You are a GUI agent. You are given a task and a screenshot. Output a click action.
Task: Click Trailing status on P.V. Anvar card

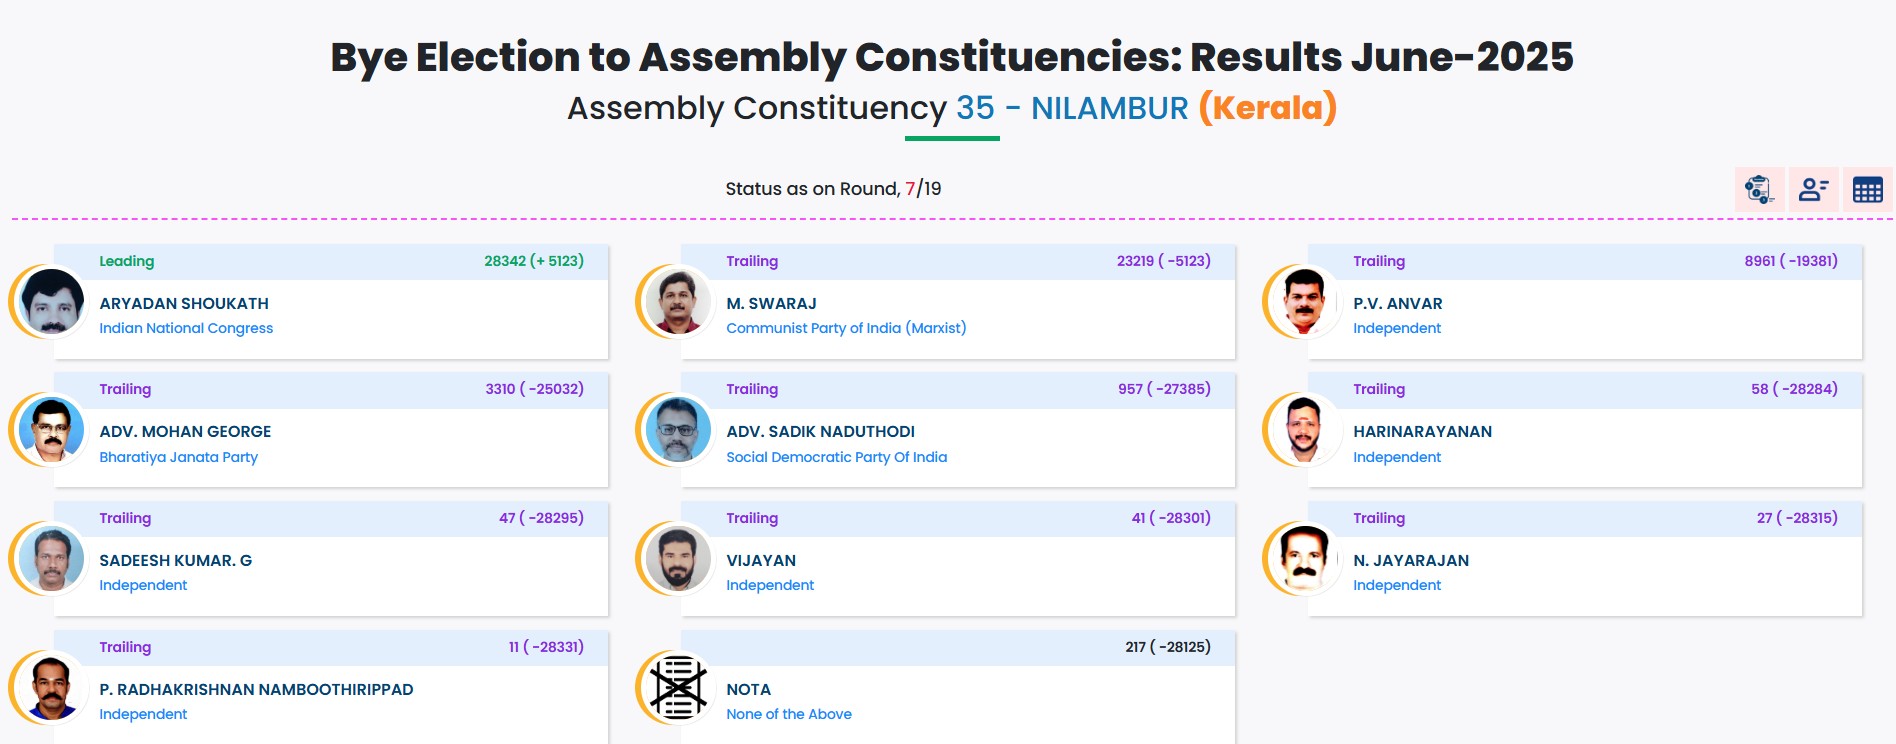(x=1377, y=261)
